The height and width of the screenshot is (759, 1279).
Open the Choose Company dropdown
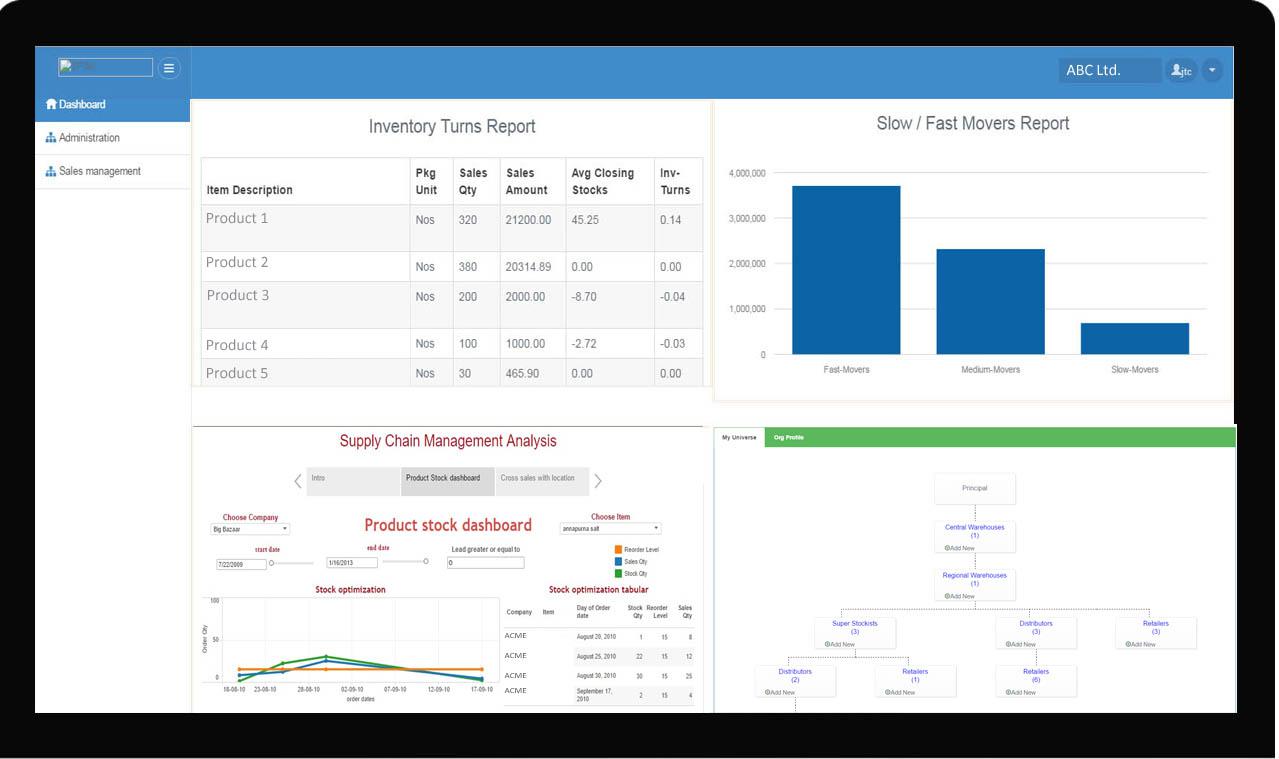point(250,529)
